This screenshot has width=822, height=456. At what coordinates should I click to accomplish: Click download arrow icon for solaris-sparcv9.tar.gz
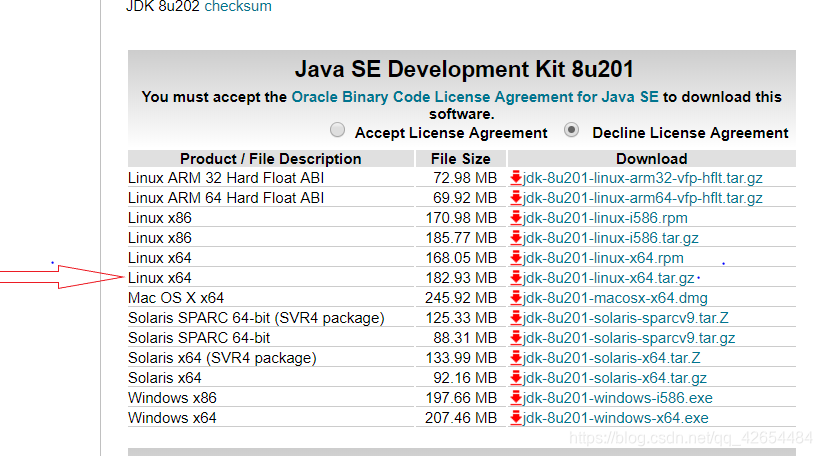[x=516, y=338]
